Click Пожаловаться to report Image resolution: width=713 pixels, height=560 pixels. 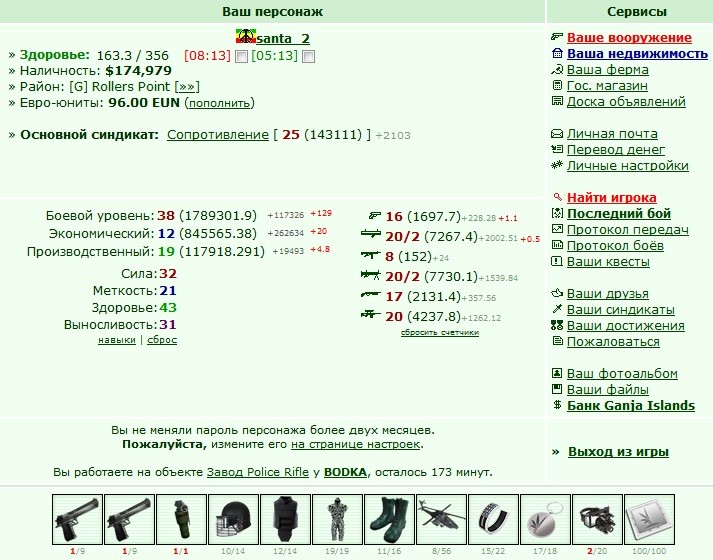click(613, 341)
